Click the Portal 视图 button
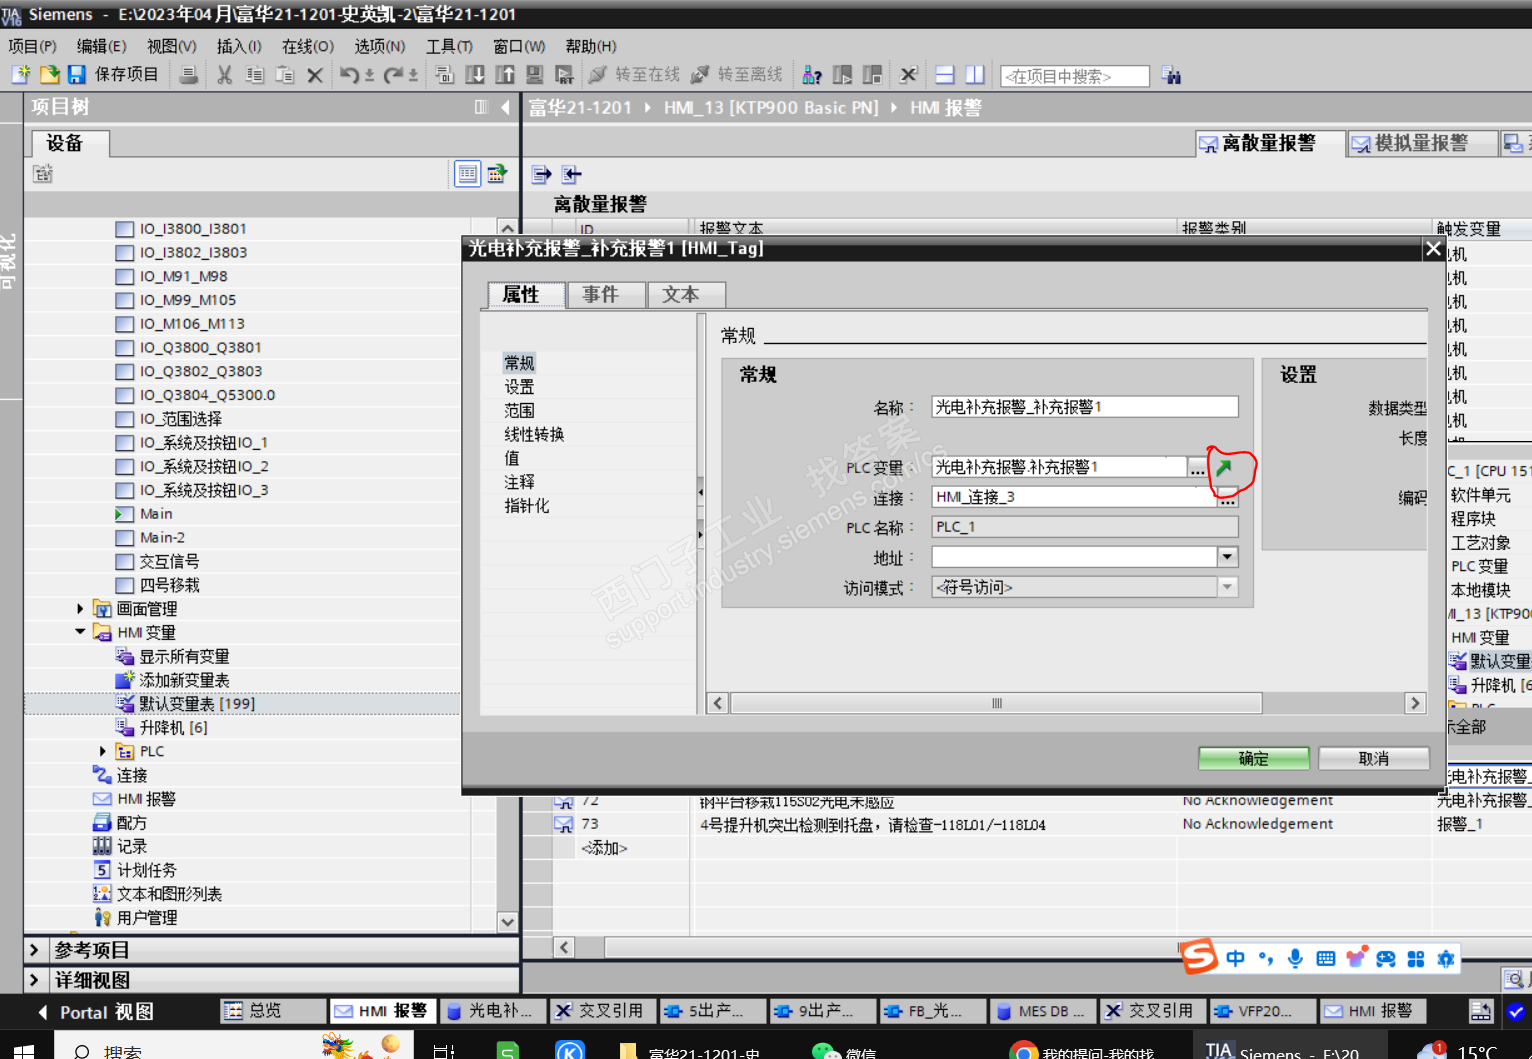This screenshot has width=1532, height=1059. tap(96, 1012)
